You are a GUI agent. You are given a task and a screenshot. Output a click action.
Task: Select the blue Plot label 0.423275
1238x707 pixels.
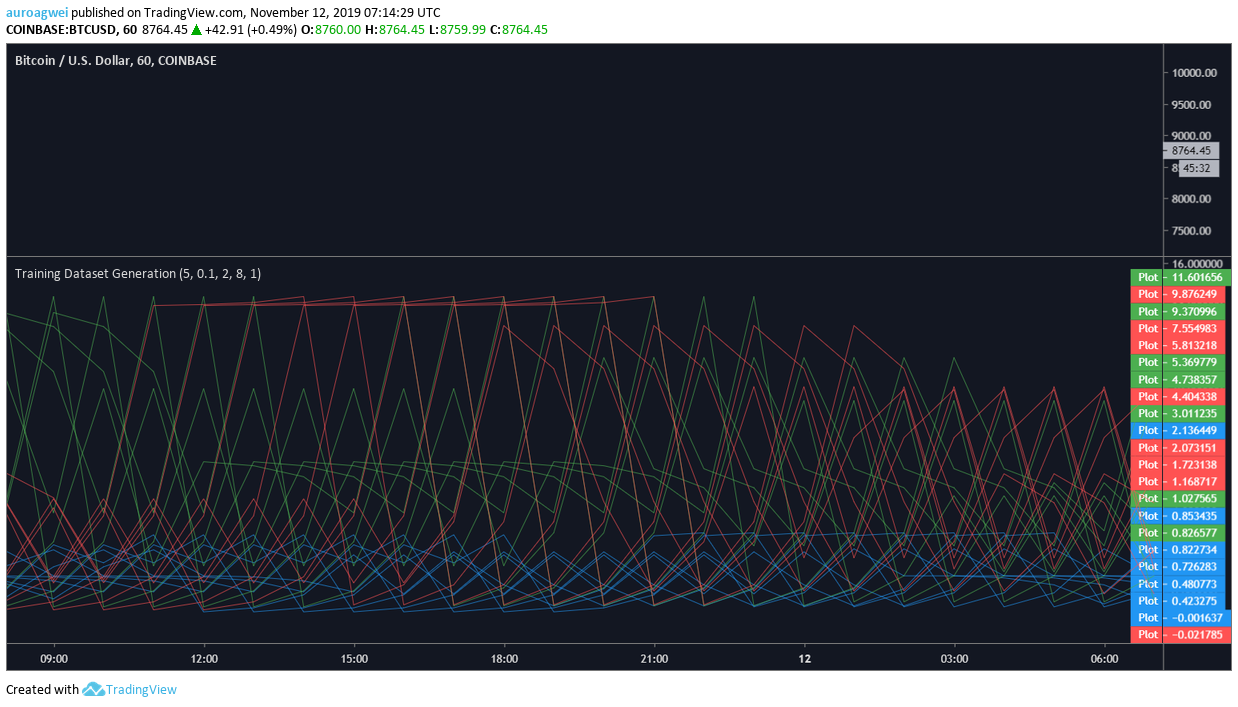click(1177, 600)
